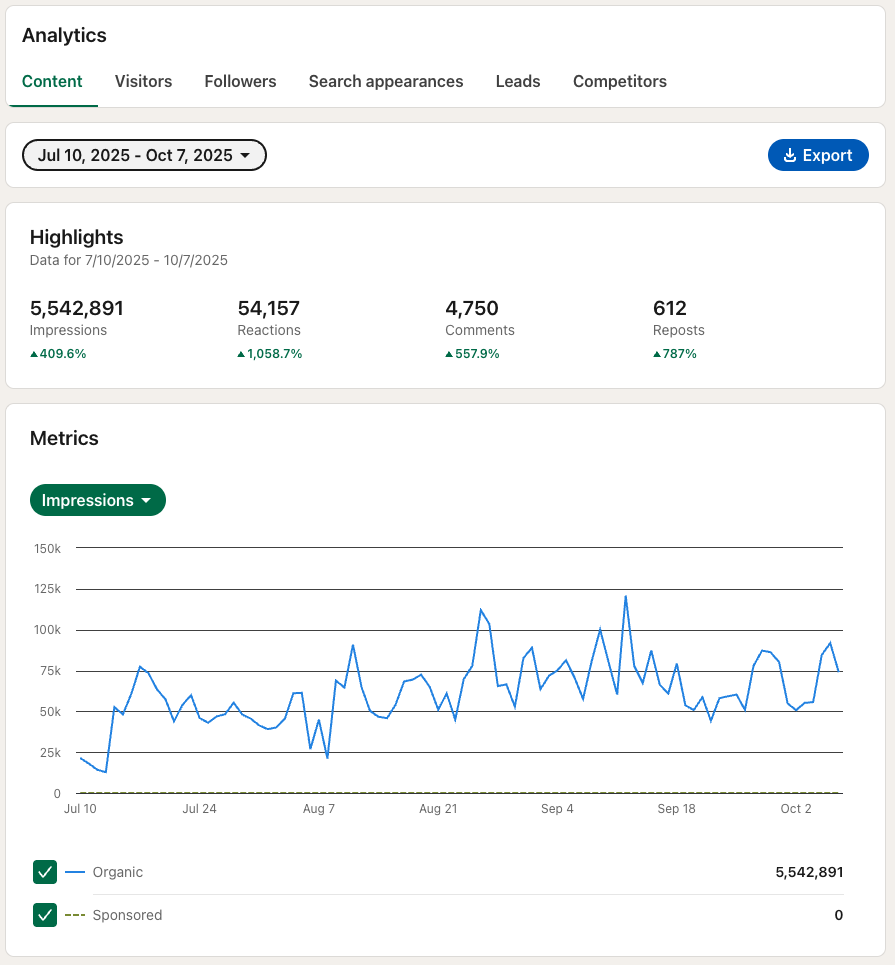Click the download icon in Export button
Viewport: 895px width, 965px height.
(x=789, y=155)
